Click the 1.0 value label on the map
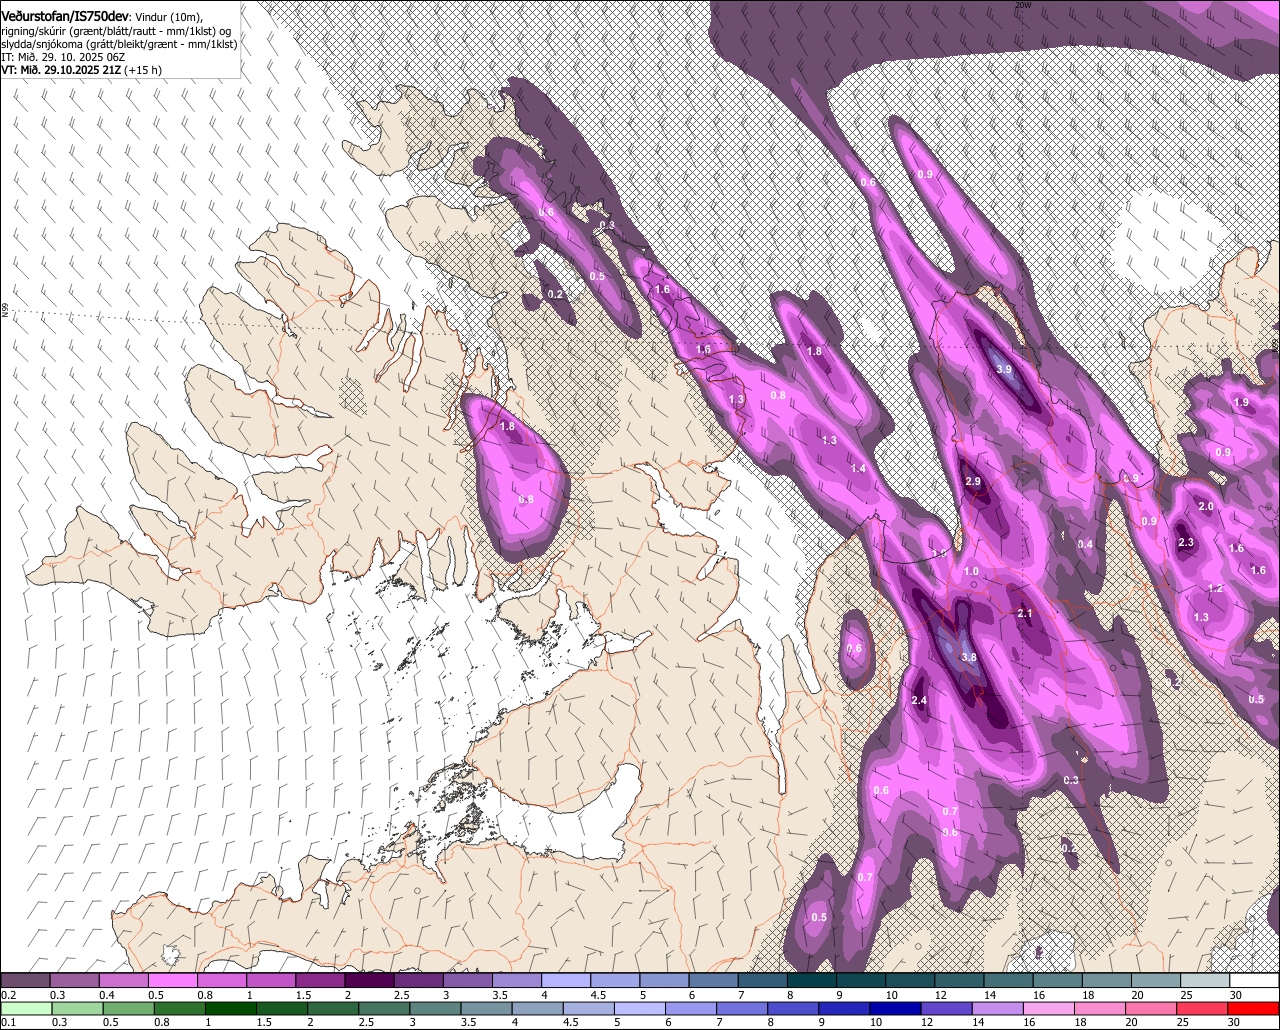 click(x=971, y=571)
